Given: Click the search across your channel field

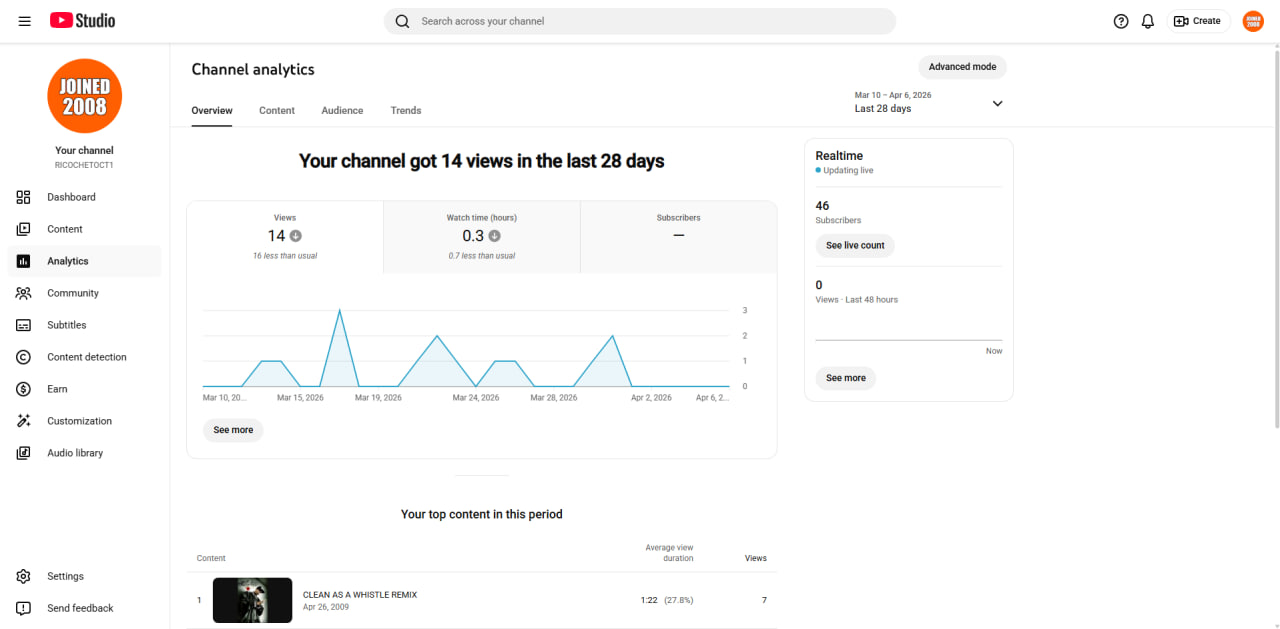Looking at the screenshot, I should [640, 21].
